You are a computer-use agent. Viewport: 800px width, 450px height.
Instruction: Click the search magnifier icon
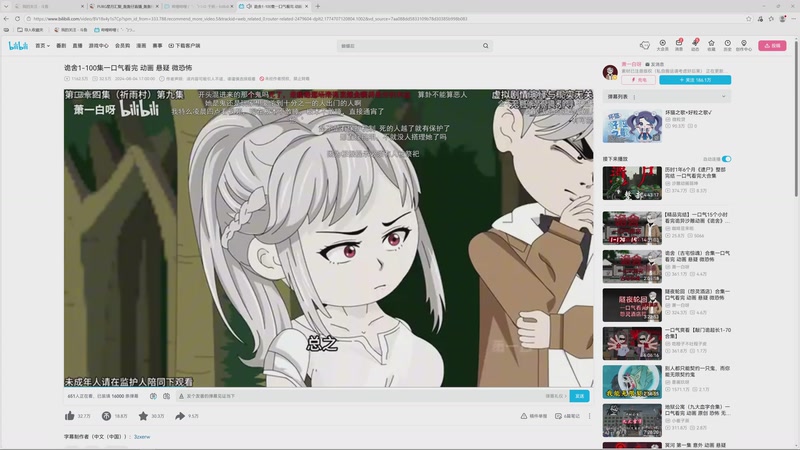tap(486, 46)
